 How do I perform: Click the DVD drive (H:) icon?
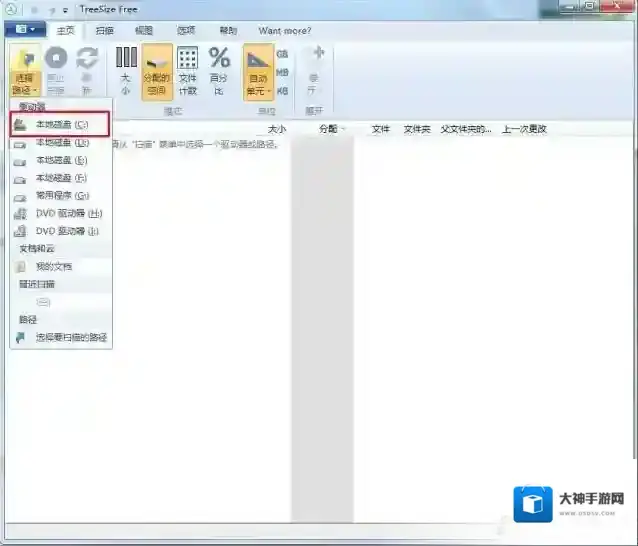click(x=20, y=214)
